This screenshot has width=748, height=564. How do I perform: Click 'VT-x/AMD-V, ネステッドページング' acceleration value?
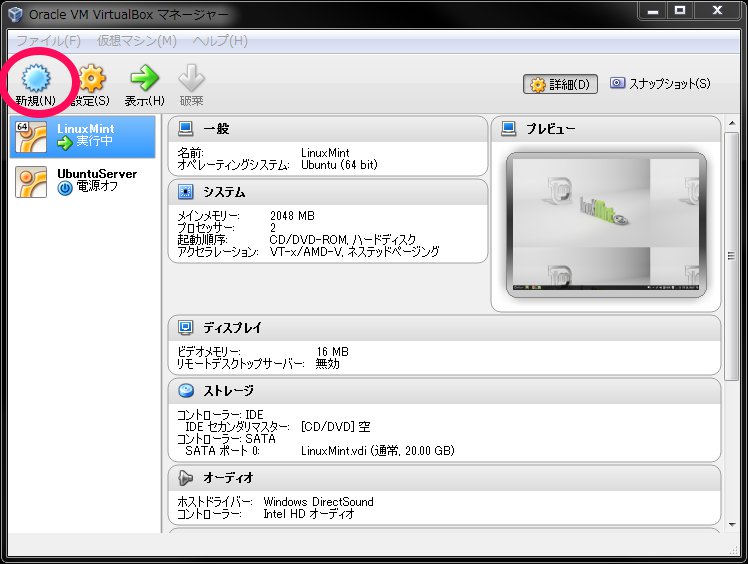(x=354, y=251)
